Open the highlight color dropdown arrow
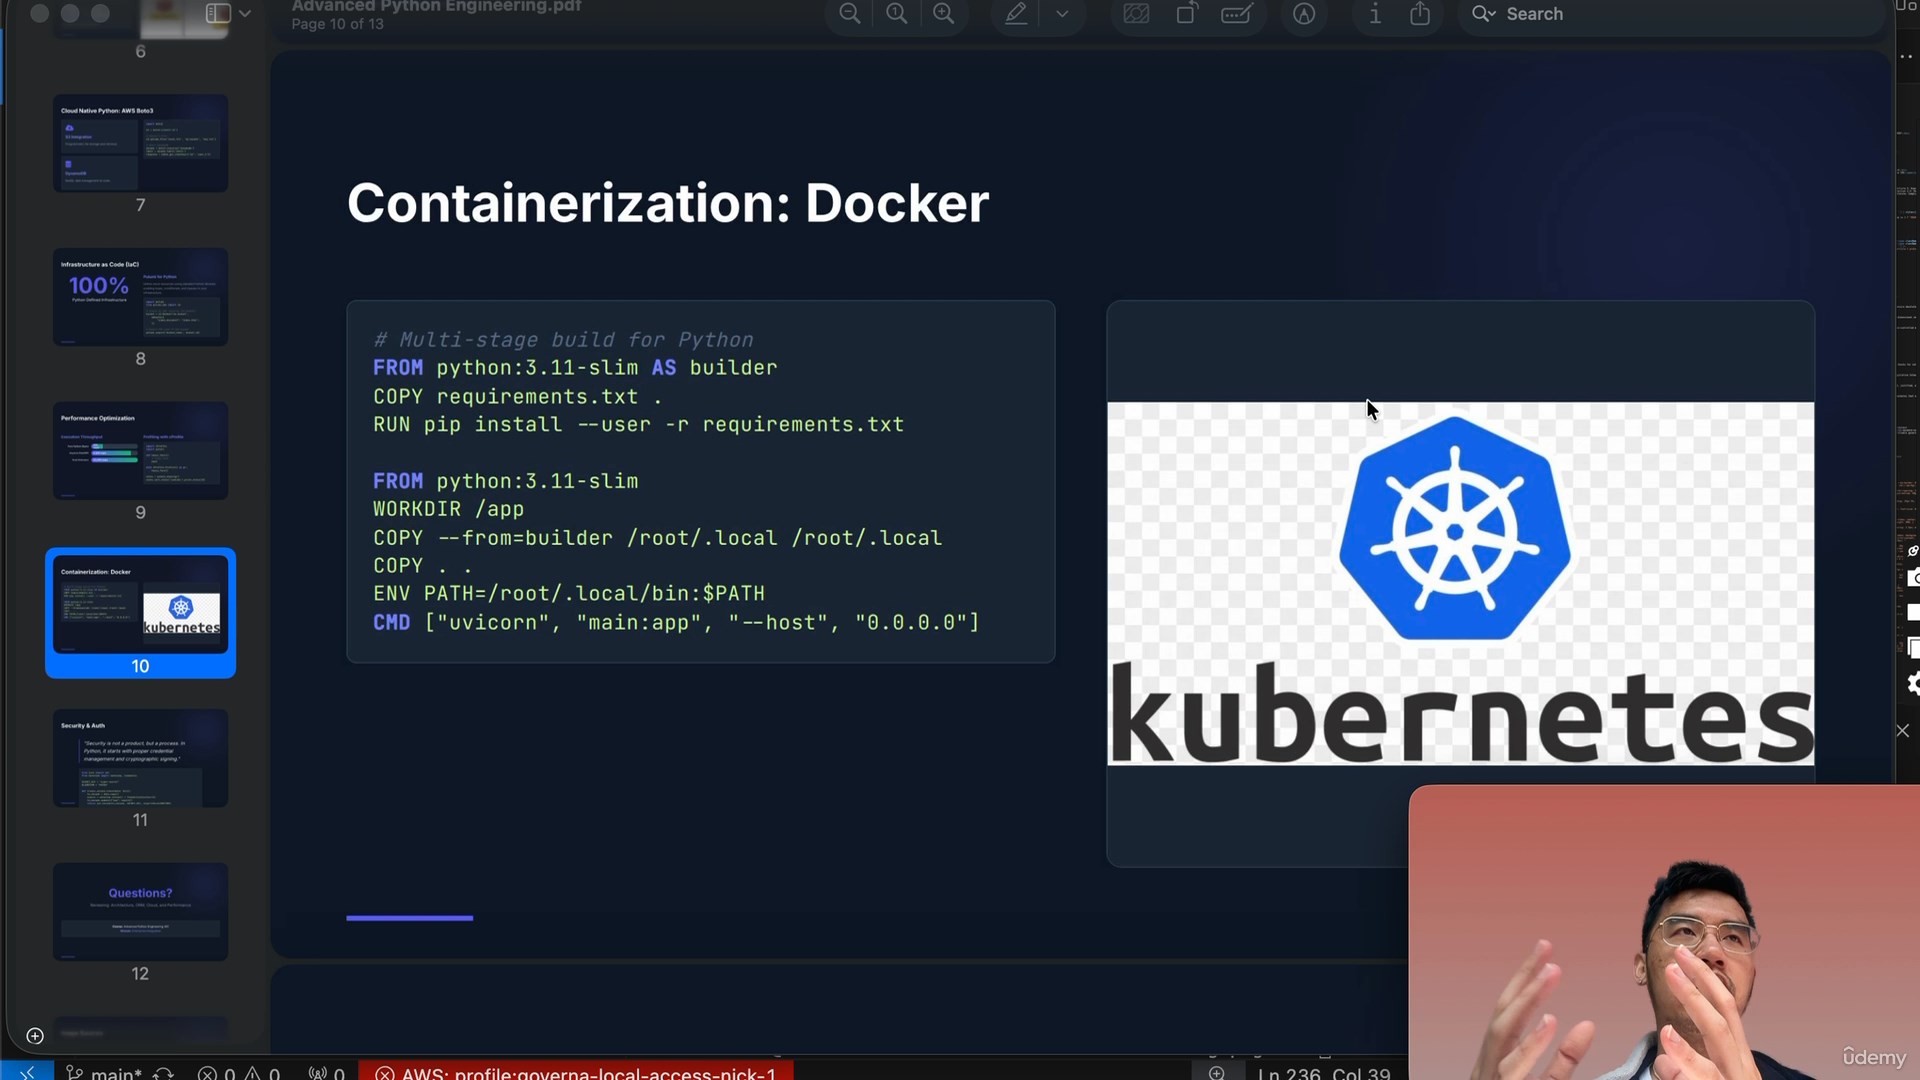Viewport: 1920px width, 1080px height. [x=1062, y=14]
